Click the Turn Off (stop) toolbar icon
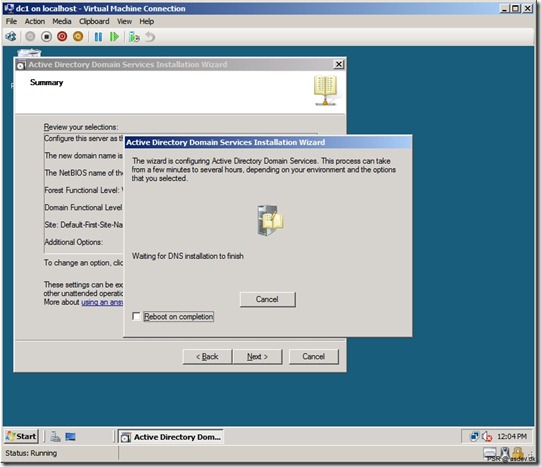This screenshot has height=467, width=541. (46, 37)
